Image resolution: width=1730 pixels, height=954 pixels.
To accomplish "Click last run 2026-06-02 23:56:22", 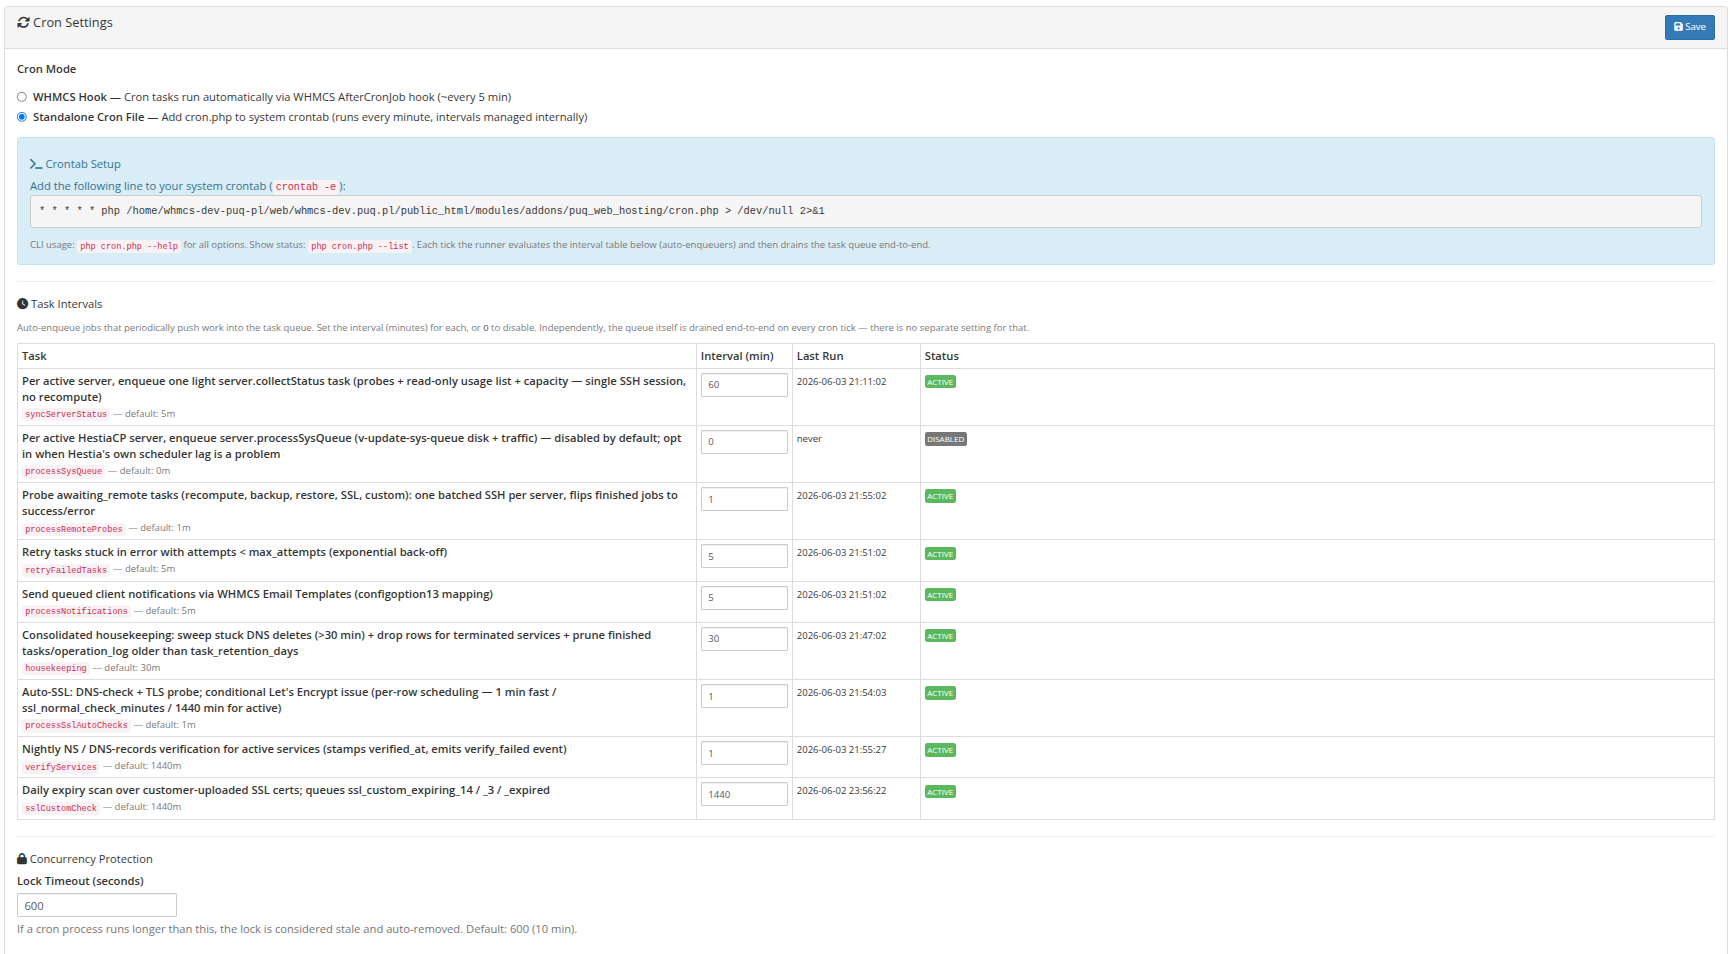I will click(x=841, y=791).
